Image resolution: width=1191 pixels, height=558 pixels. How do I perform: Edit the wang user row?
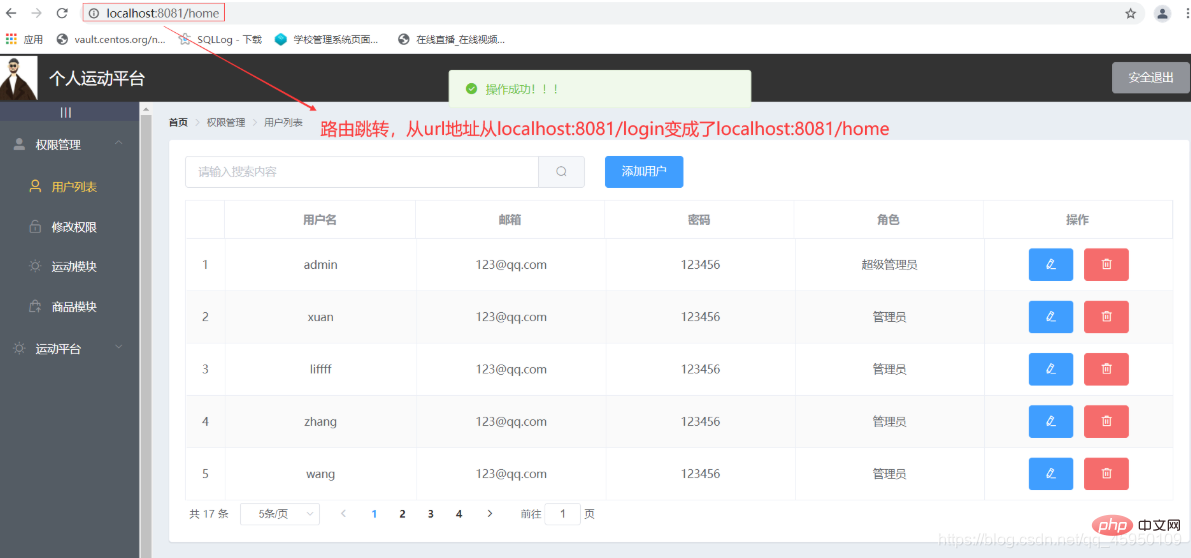point(1050,474)
